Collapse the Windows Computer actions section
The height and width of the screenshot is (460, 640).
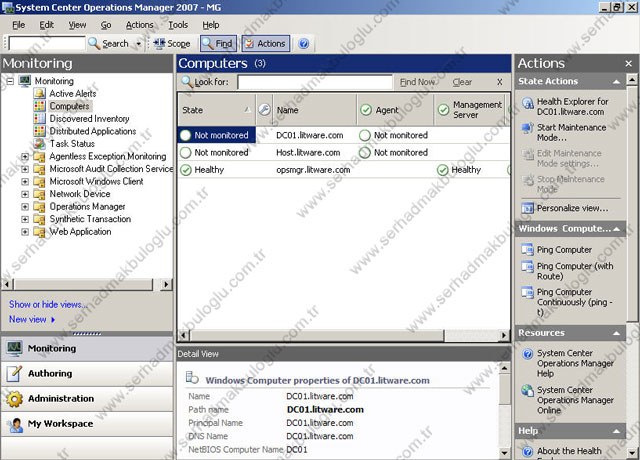[616, 229]
